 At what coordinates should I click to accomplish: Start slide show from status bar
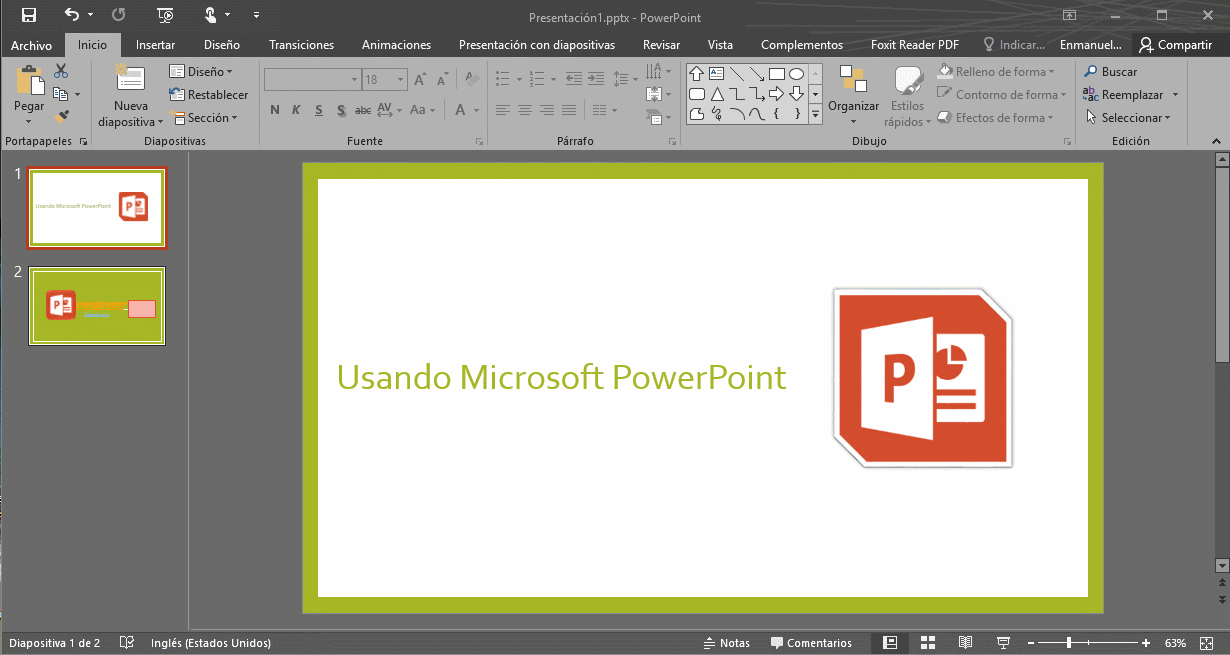point(1002,642)
